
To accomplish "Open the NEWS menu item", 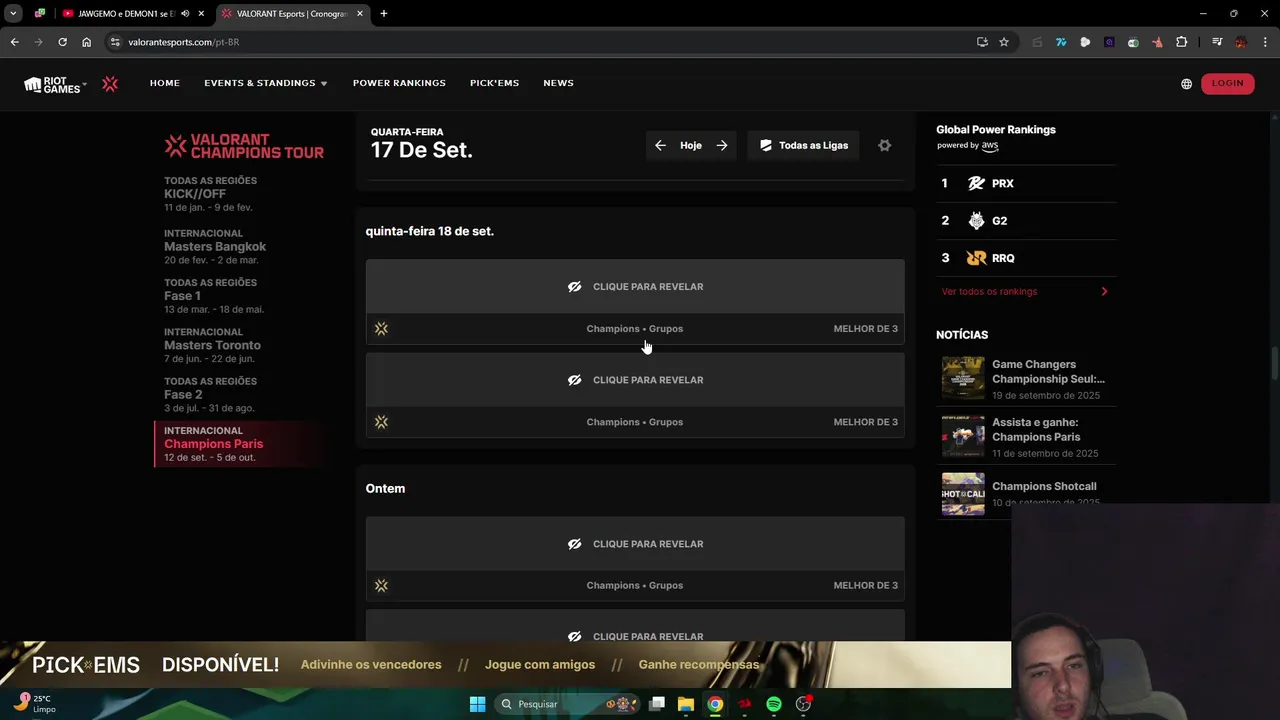I will point(558,83).
